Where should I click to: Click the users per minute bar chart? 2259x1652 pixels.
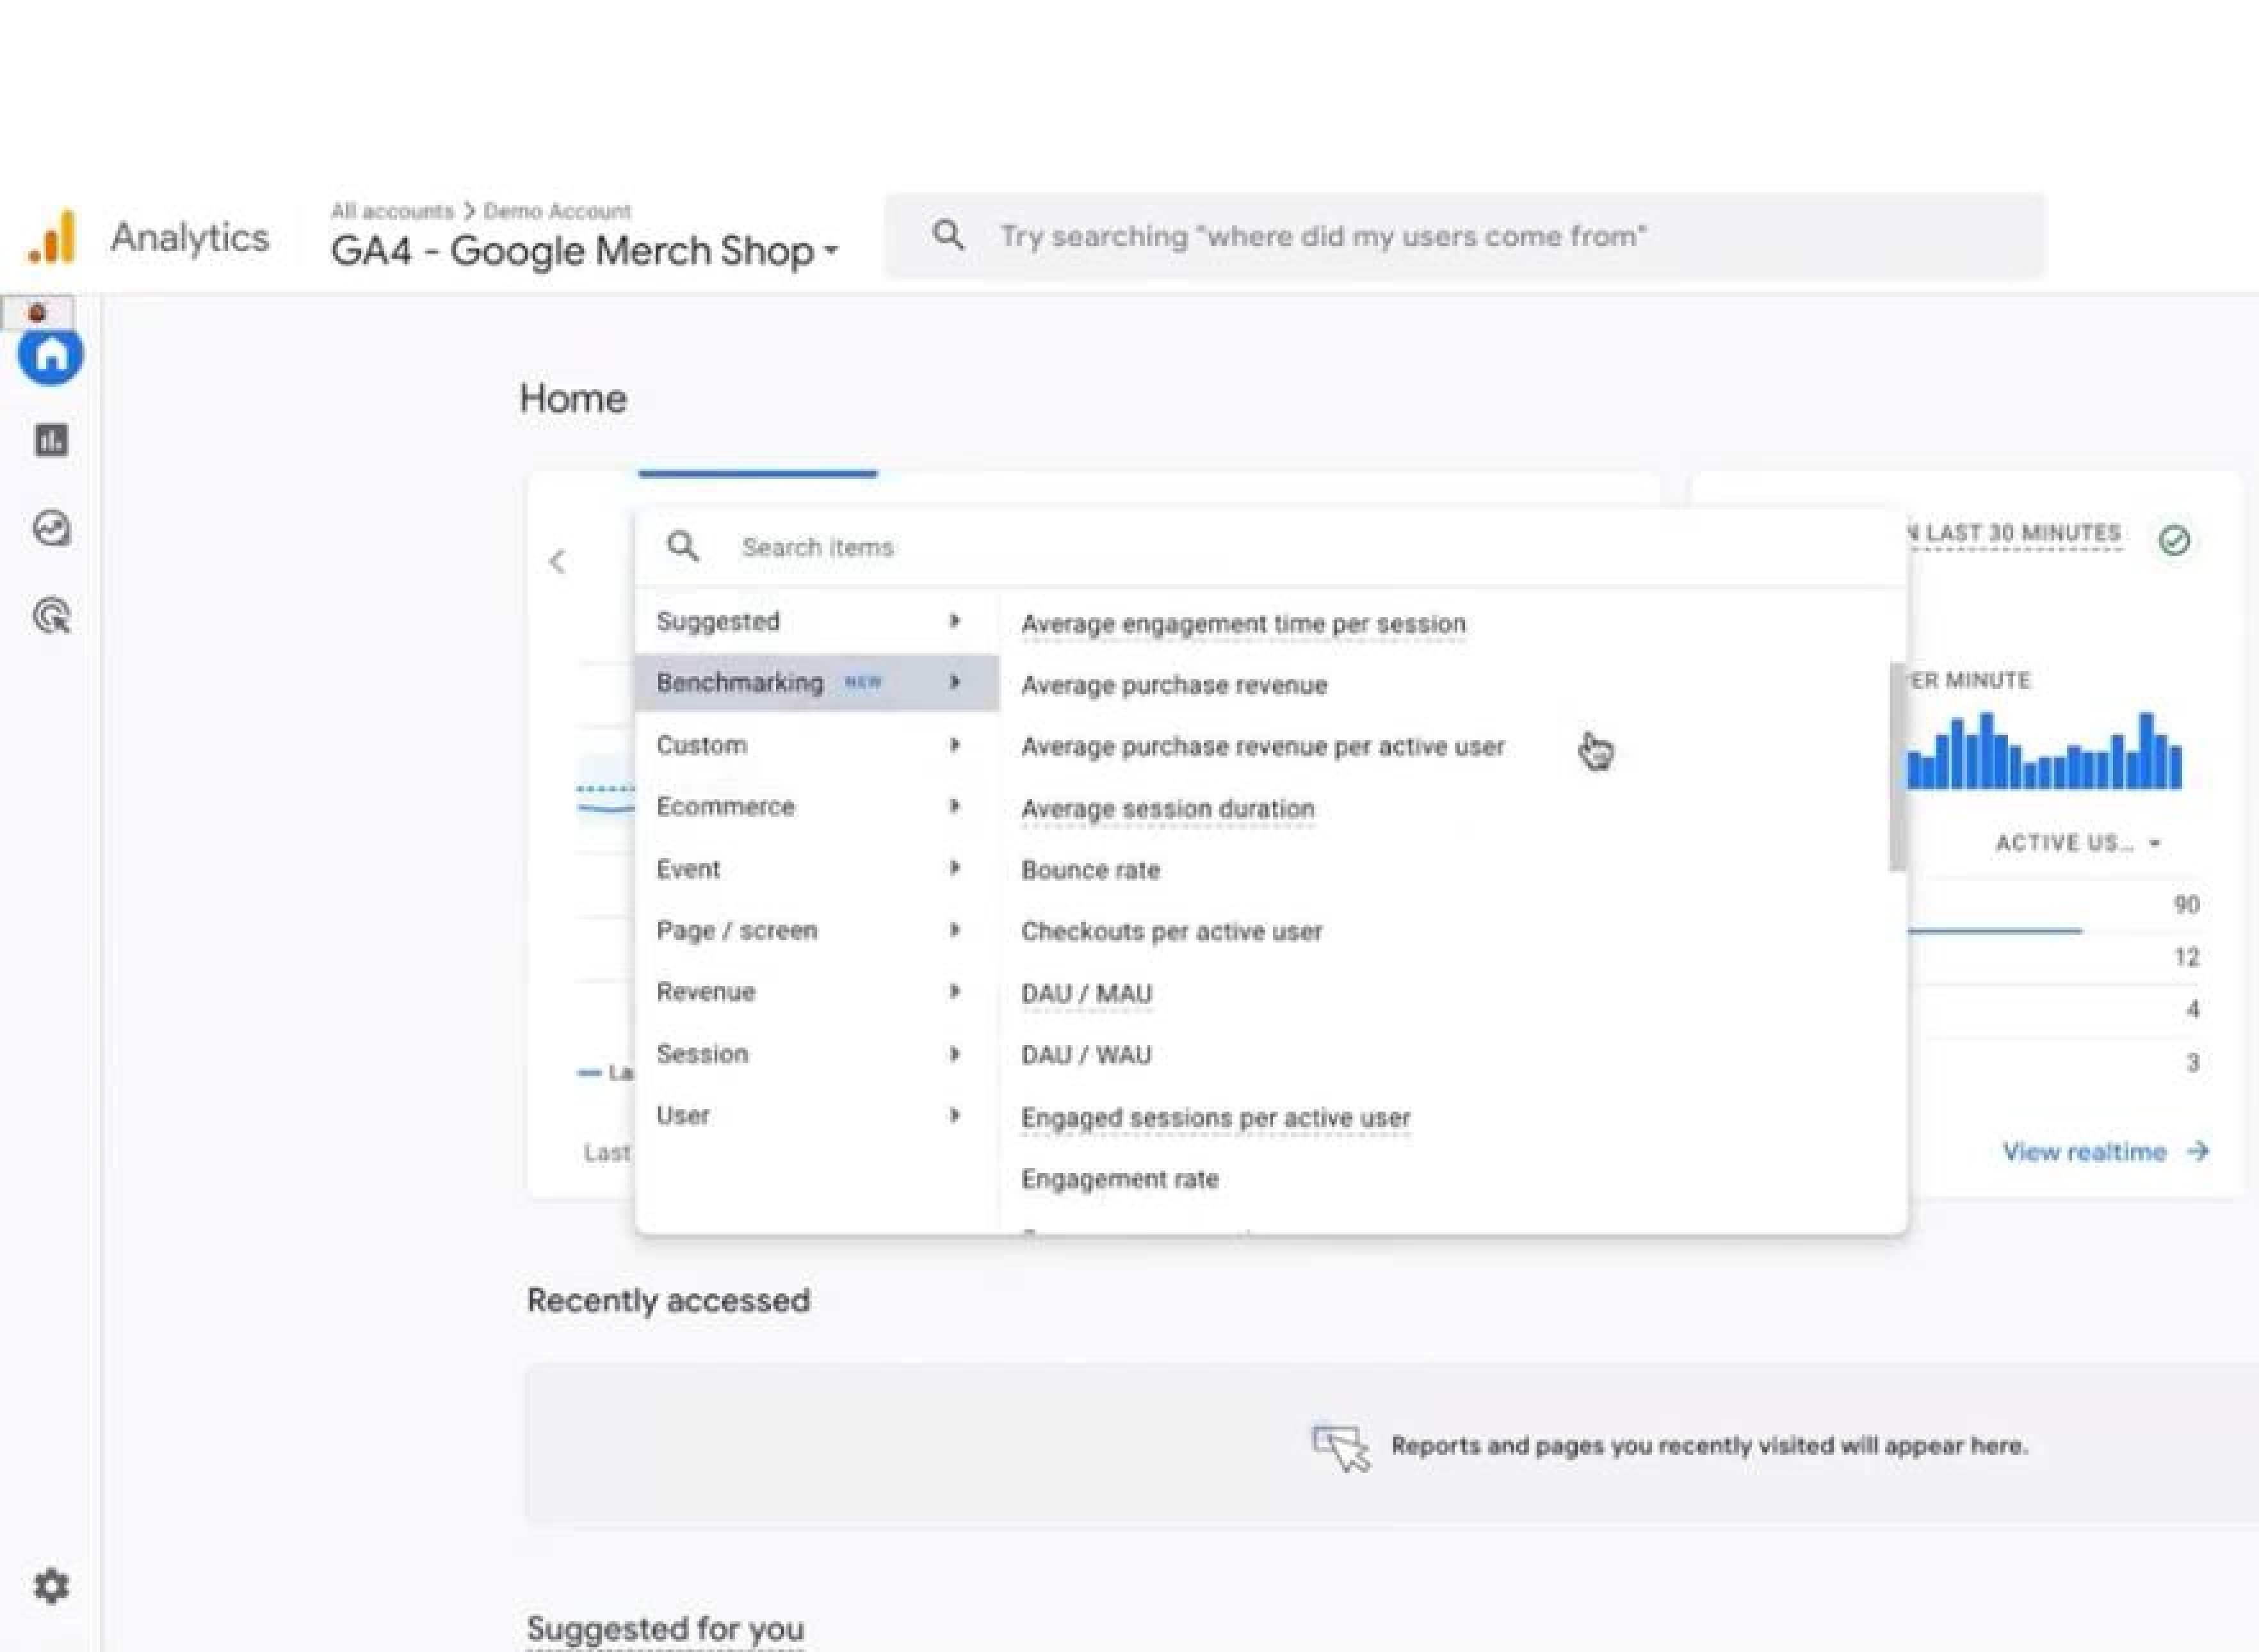click(x=2044, y=750)
